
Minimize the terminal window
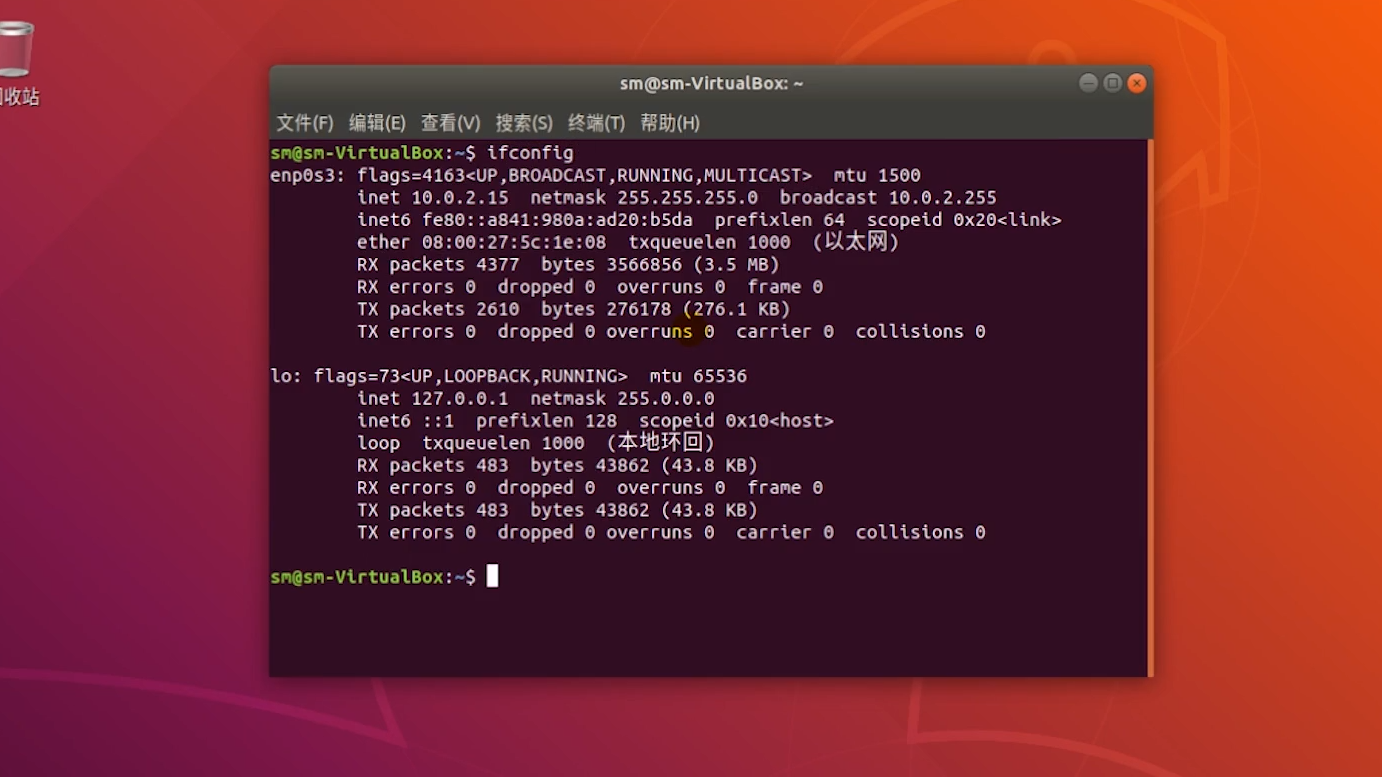coord(1088,83)
